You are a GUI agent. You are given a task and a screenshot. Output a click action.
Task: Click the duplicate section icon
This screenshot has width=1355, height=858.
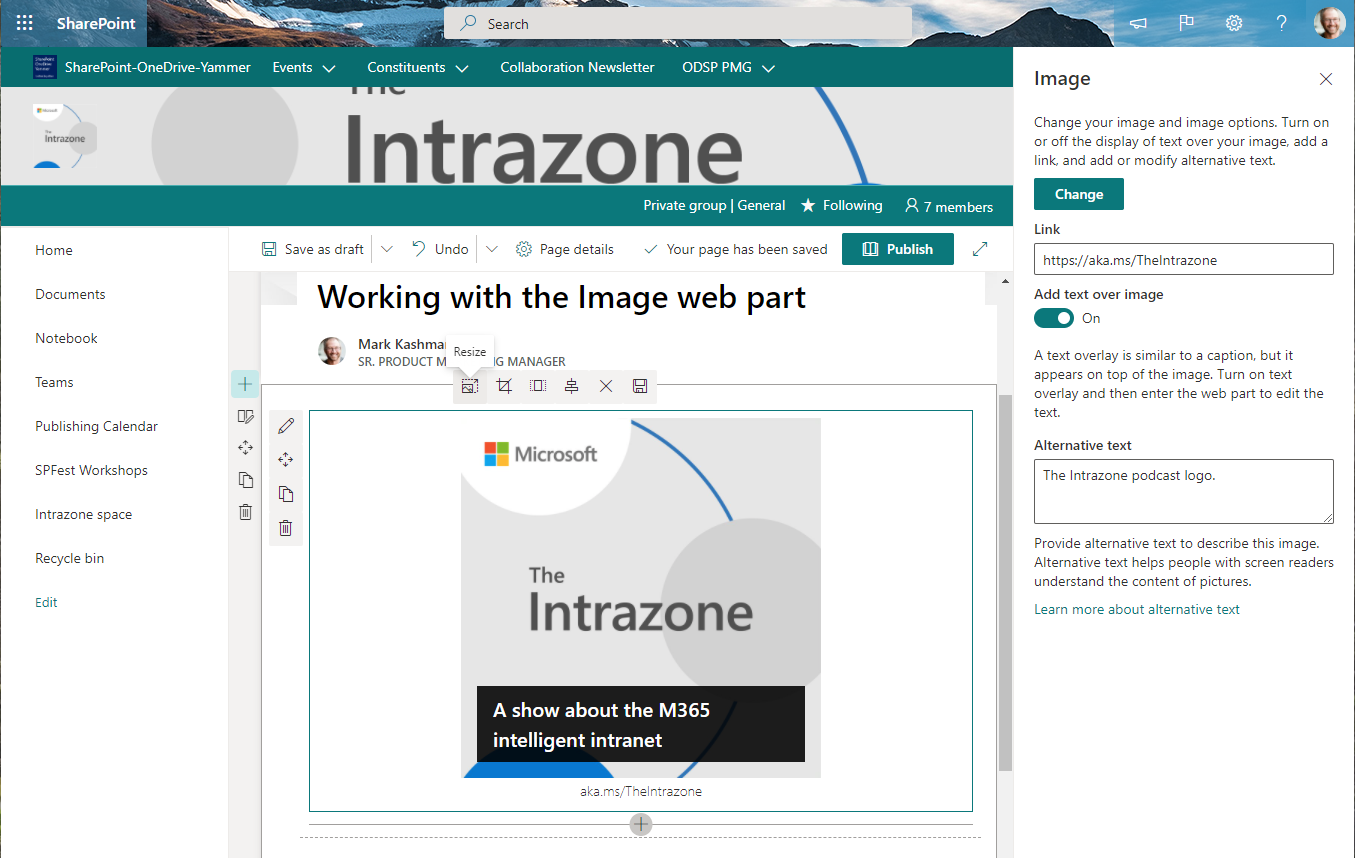coord(245,480)
